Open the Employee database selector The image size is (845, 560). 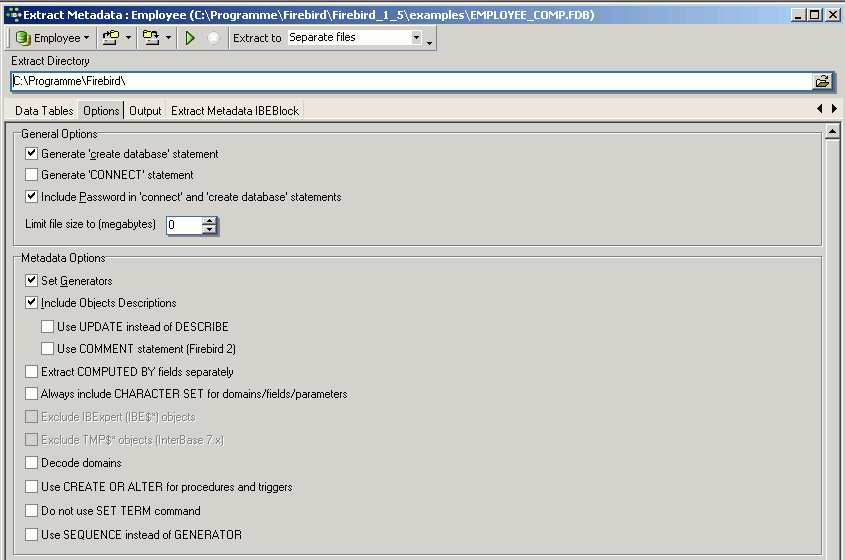pyautogui.click(x=52, y=38)
